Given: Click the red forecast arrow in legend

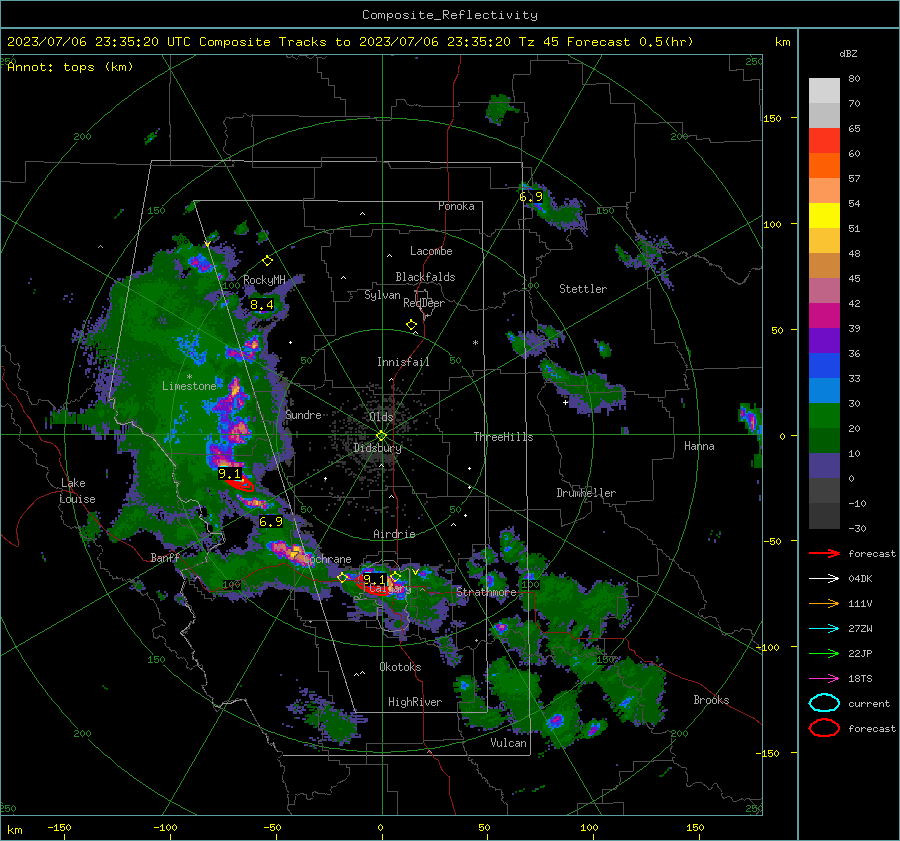Looking at the screenshot, I should pyautogui.click(x=824, y=553).
